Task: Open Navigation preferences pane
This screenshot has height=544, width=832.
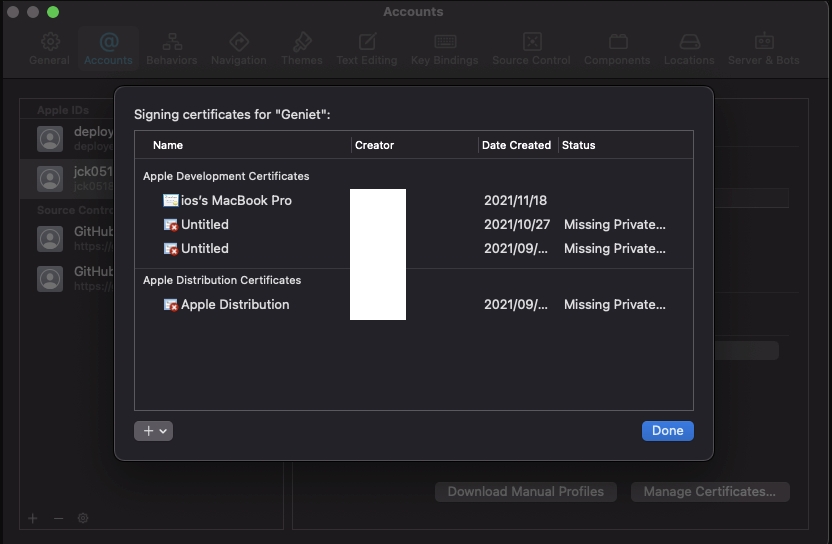Action: tap(238, 47)
